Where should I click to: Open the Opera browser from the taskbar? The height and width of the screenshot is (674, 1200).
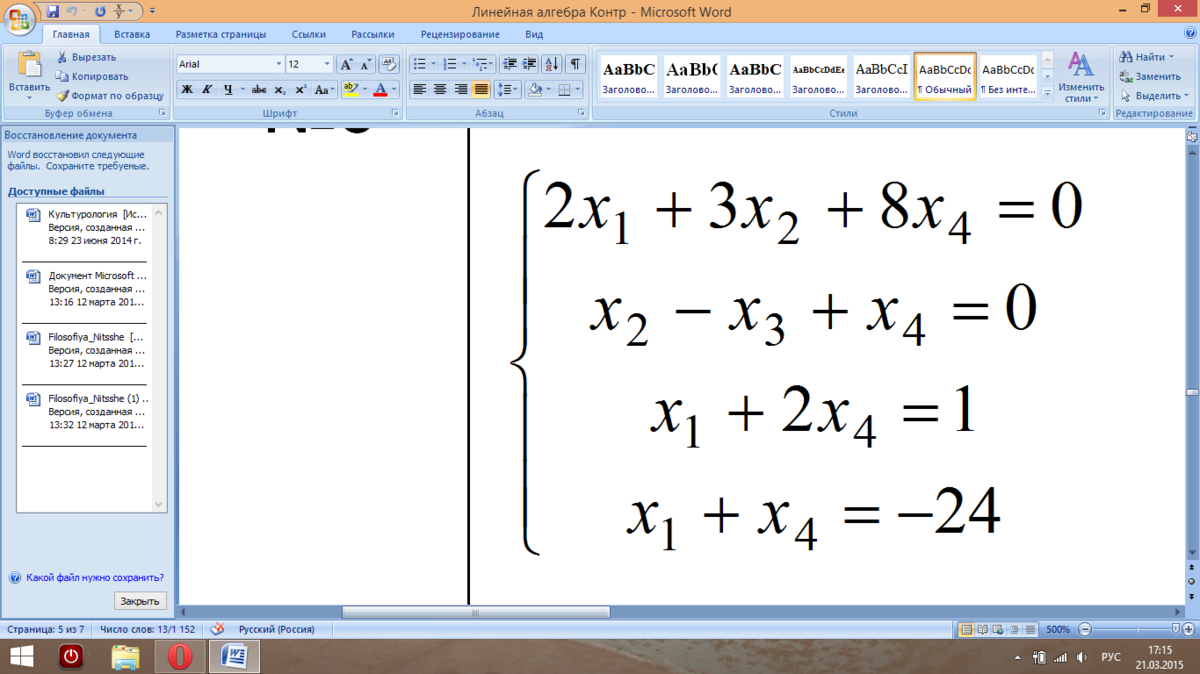[x=180, y=657]
